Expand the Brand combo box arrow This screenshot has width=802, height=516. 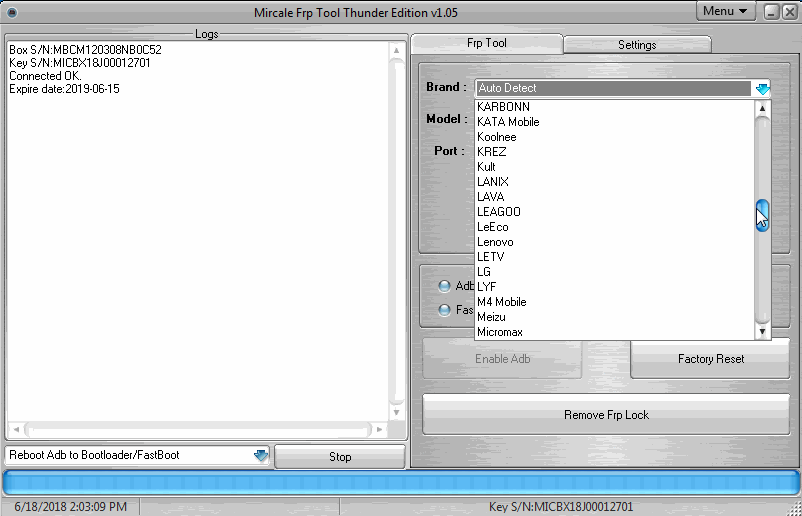coord(762,88)
